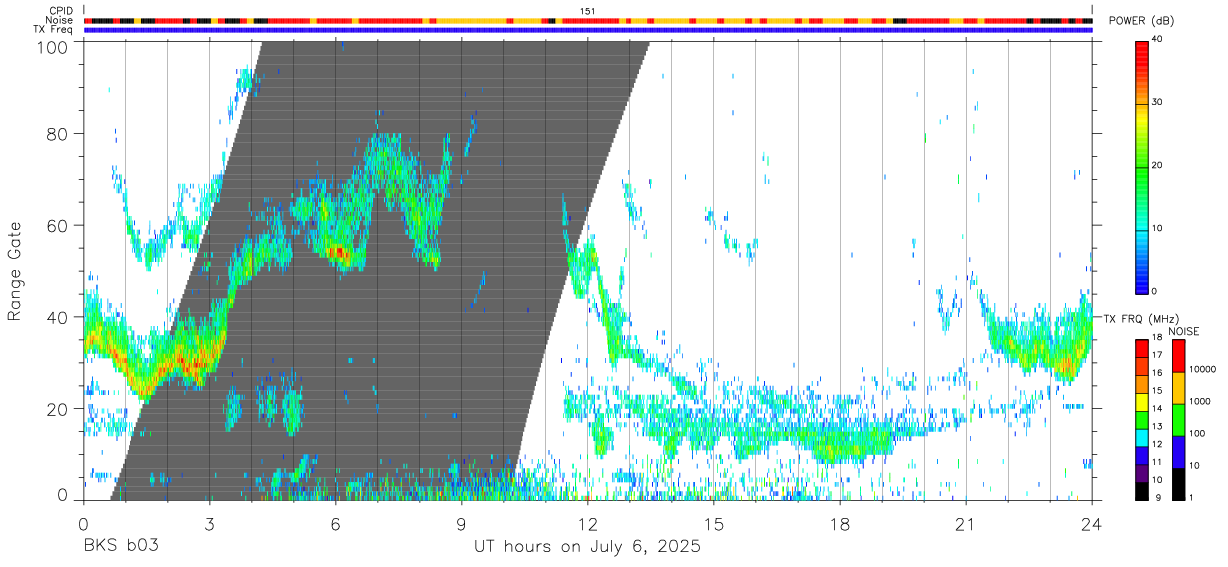The height and width of the screenshot is (567, 1228).
Task: Pick the green swatch in noise legend
Action: coord(1177,420)
